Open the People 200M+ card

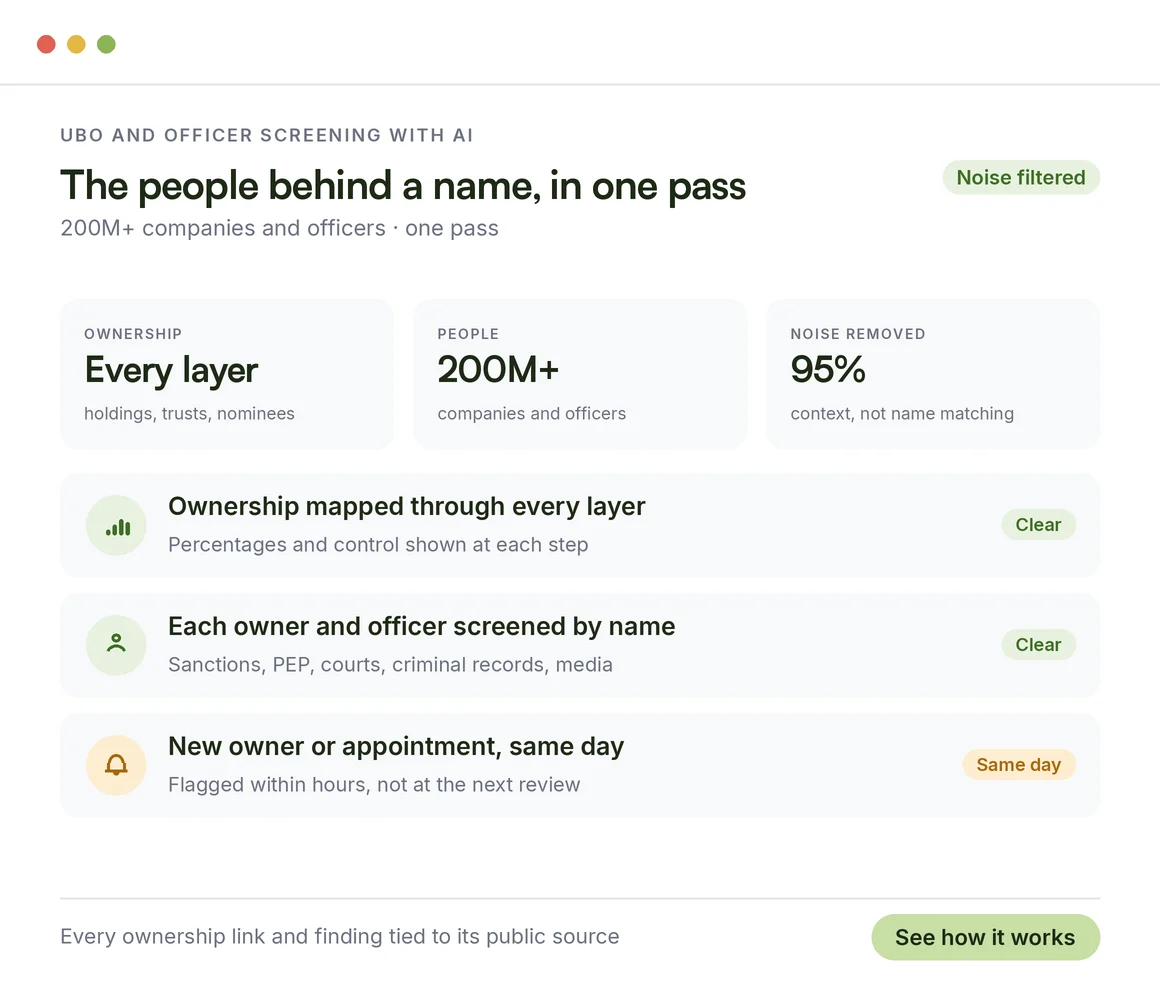[580, 374]
